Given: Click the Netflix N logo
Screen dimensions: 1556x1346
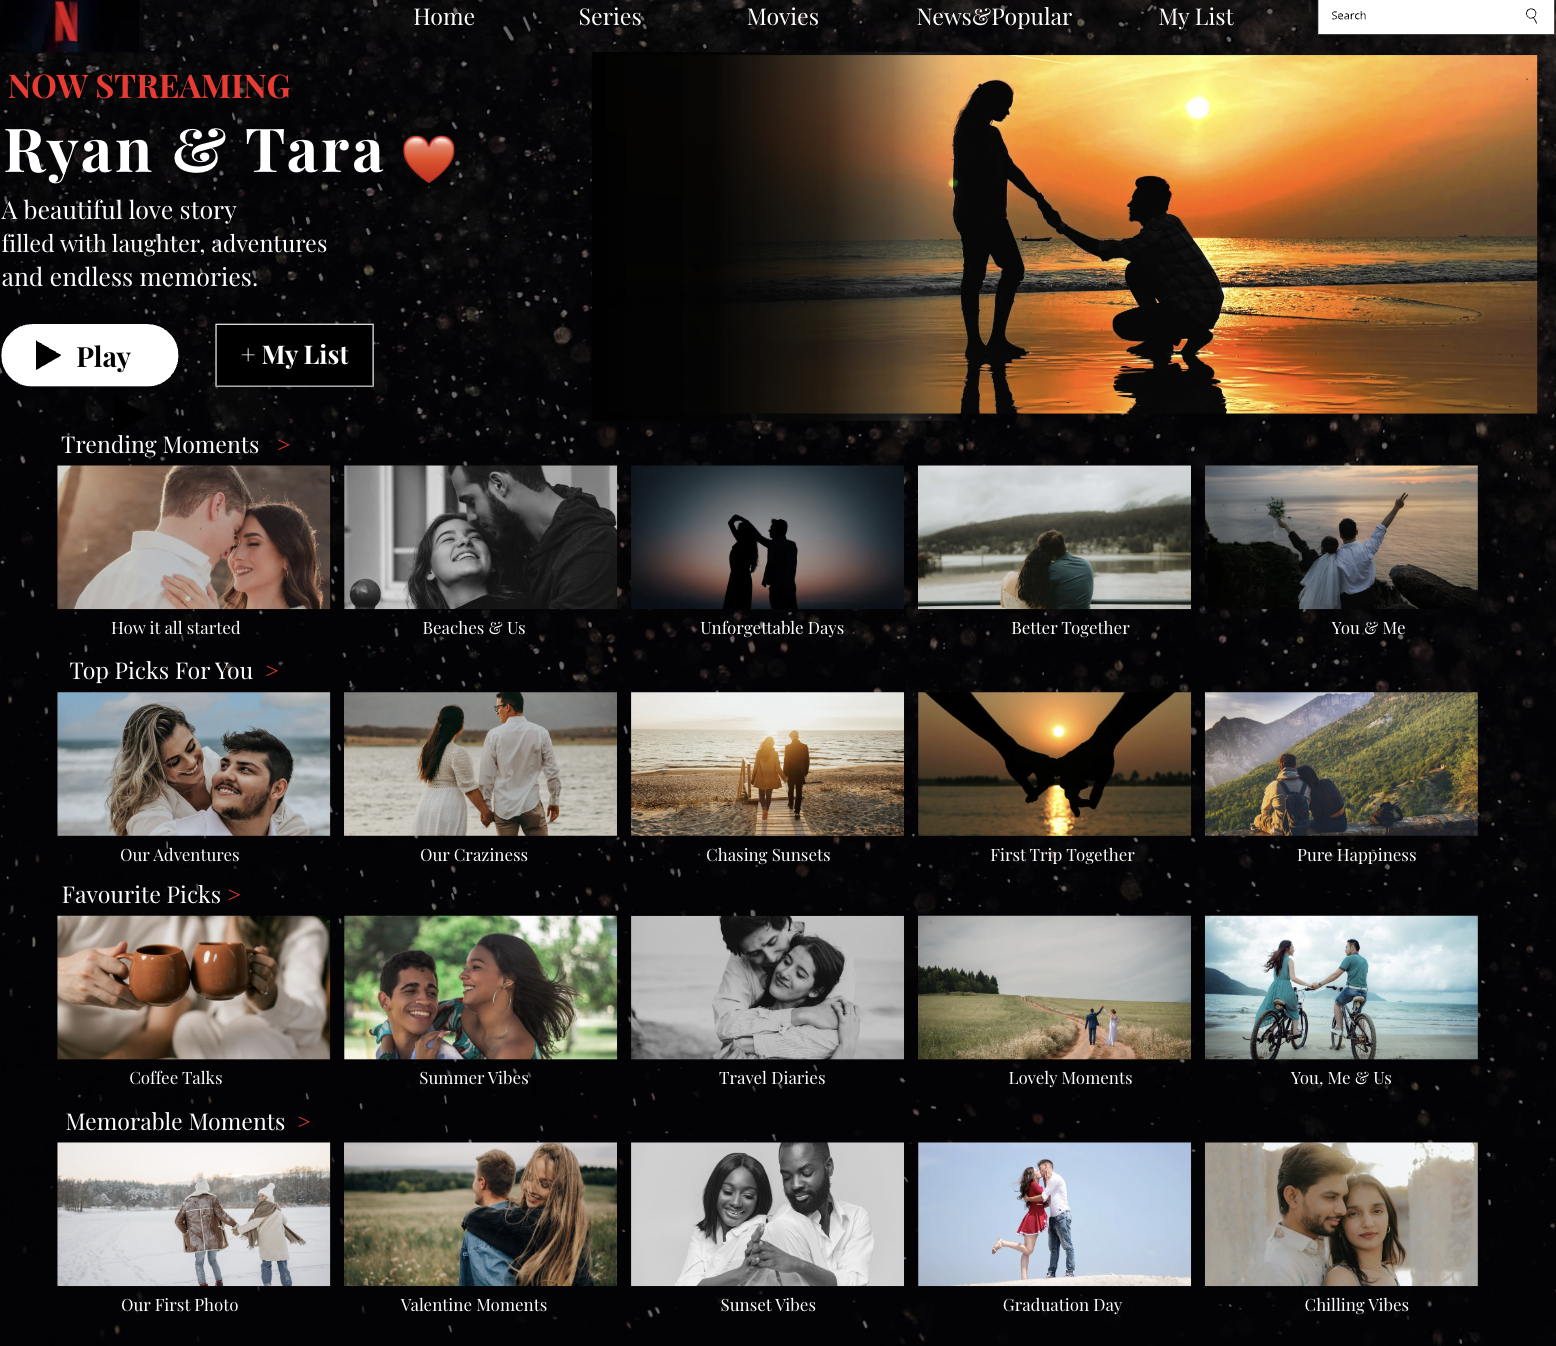Looking at the screenshot, I should click(x=66, y=21).
